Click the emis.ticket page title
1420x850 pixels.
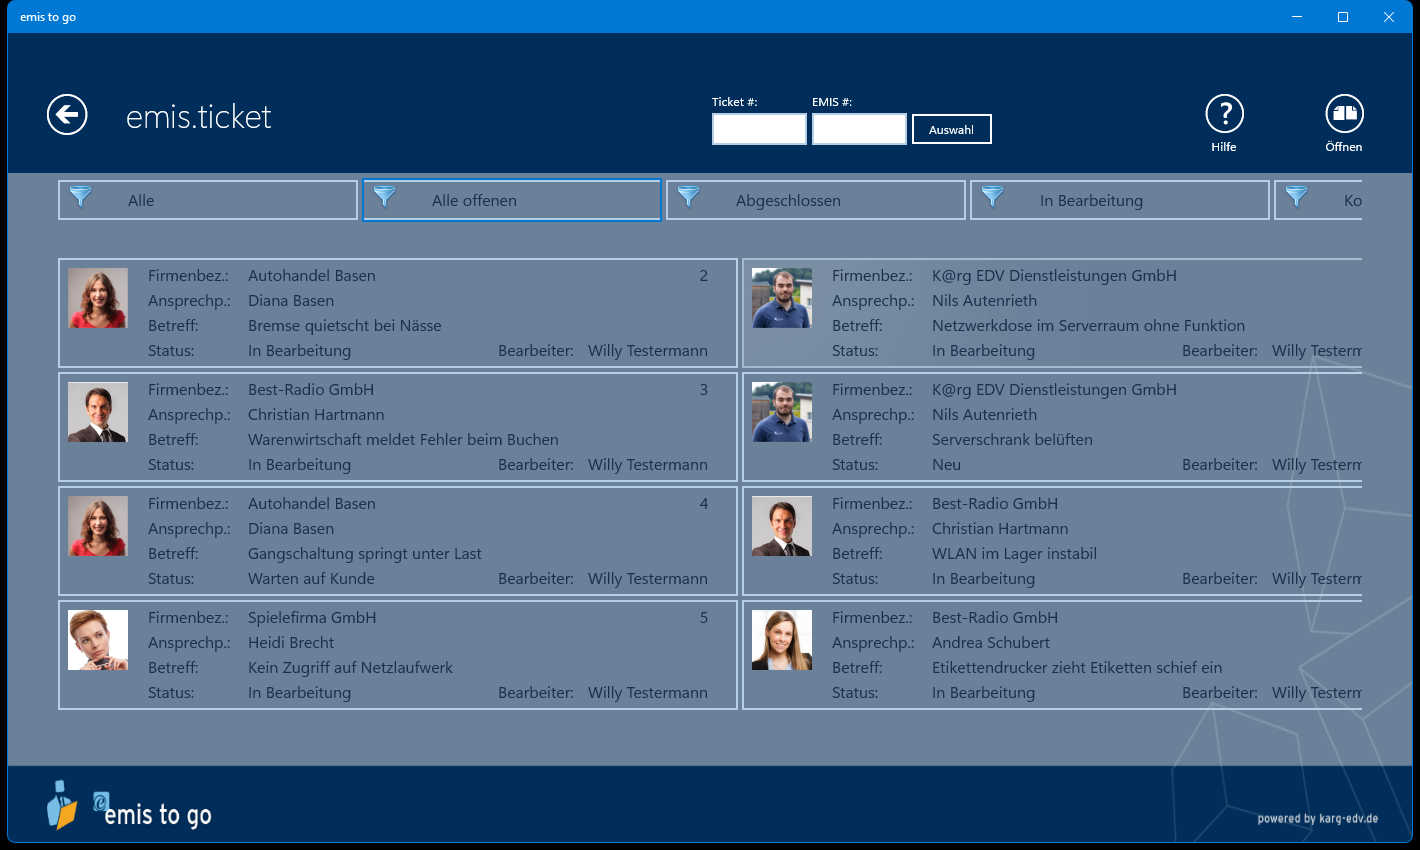[199, 117]
